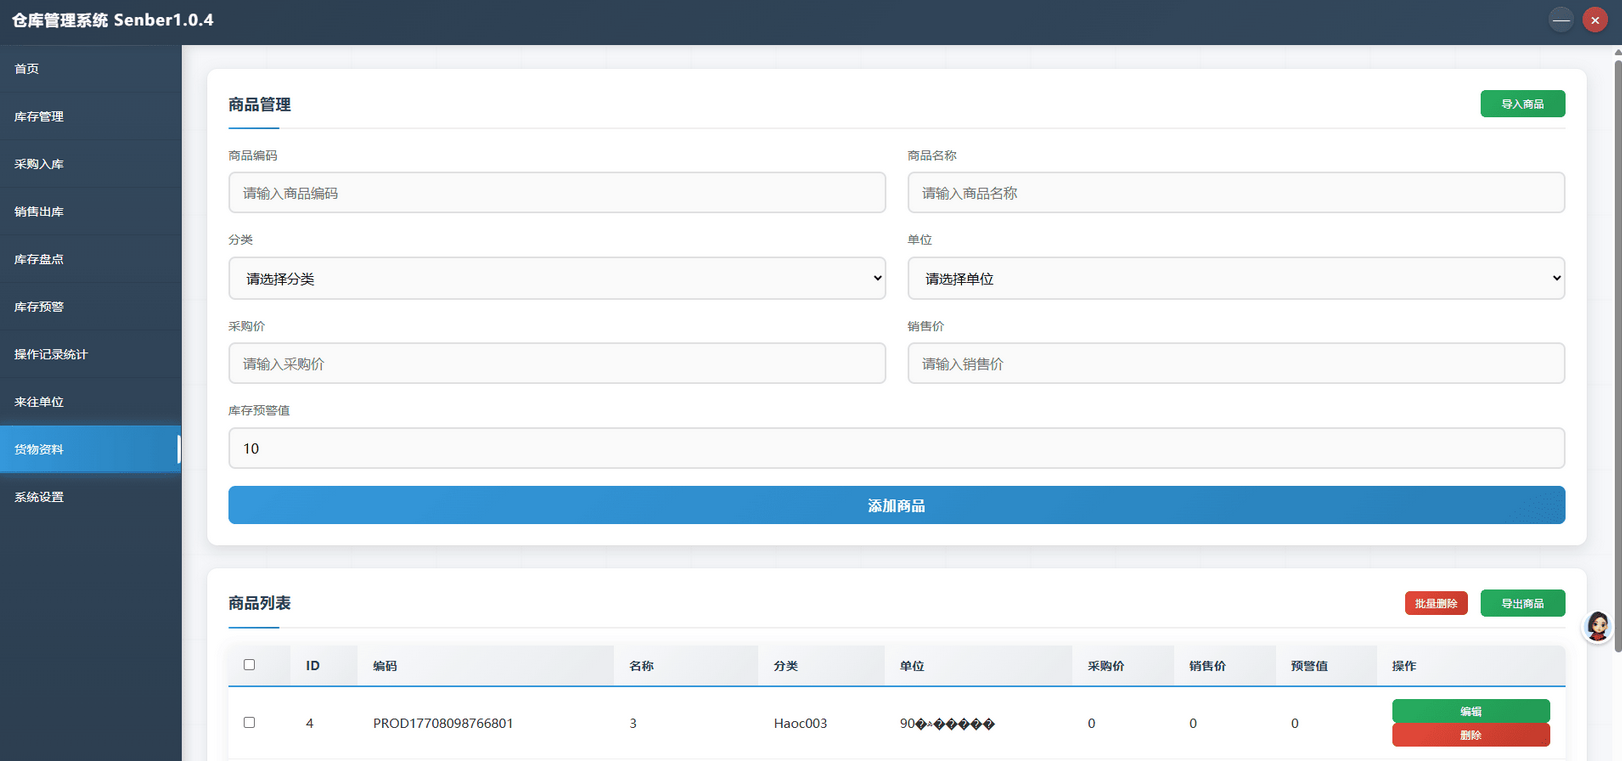Click the 商品列表 section heading
The width and height of the screenshot is (1622, 761).
click(259, 603)
